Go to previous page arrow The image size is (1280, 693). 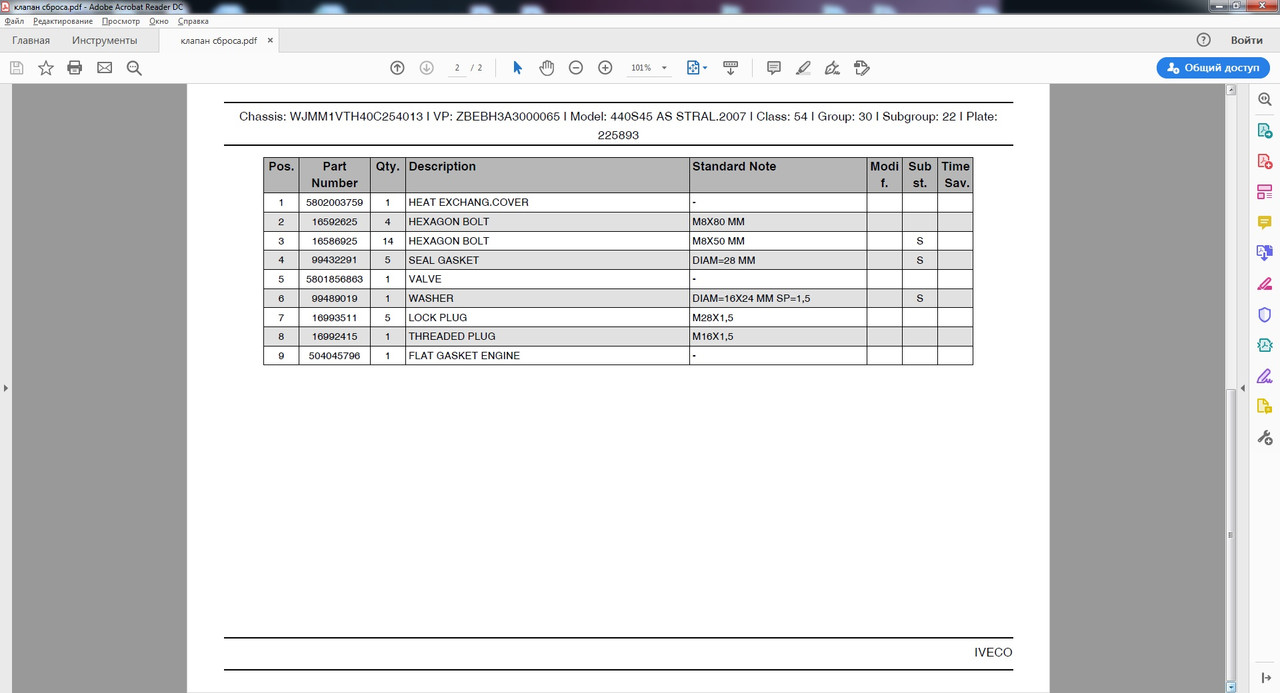(397, 68)
